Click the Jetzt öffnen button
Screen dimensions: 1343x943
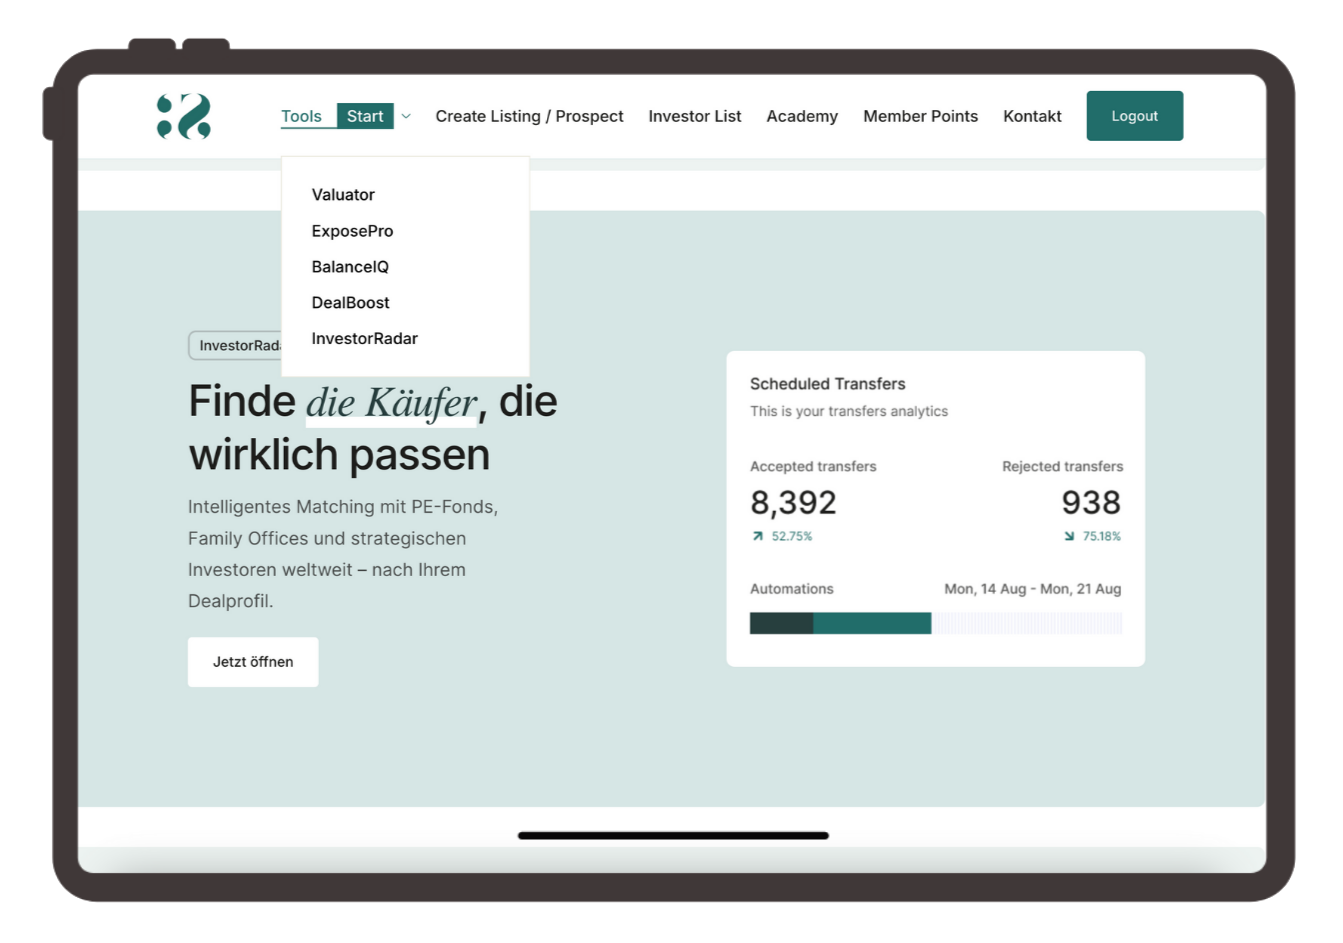(253, 662)
